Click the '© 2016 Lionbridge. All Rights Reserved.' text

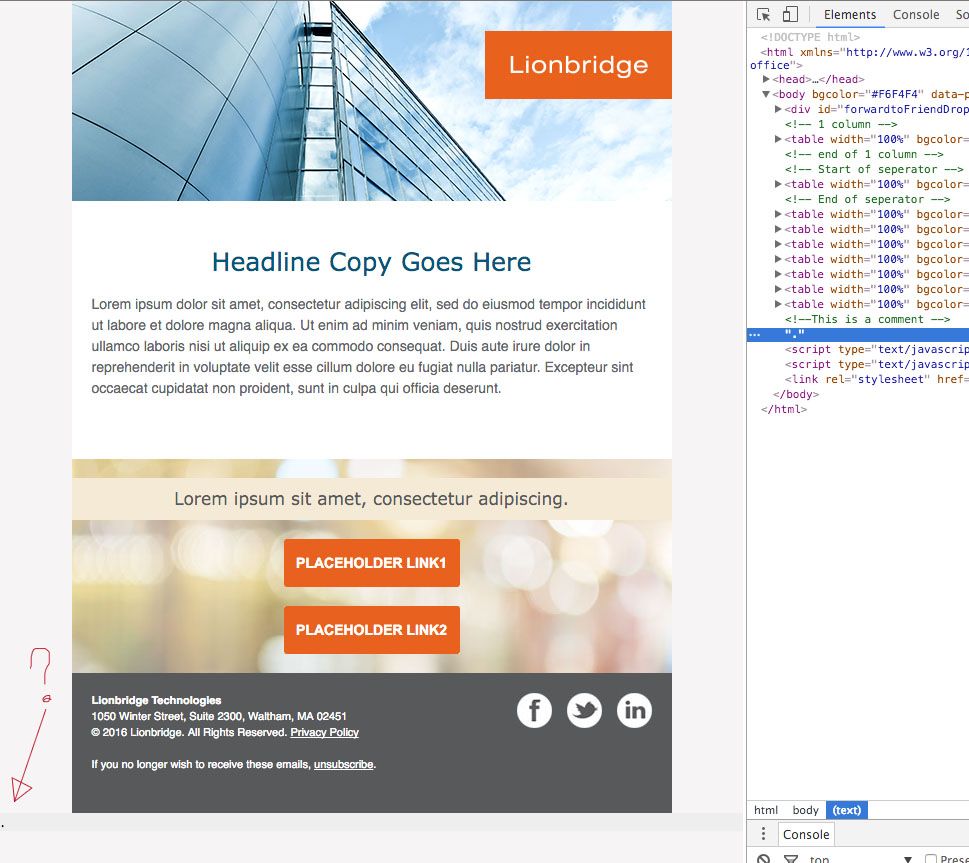click(189, 732)
